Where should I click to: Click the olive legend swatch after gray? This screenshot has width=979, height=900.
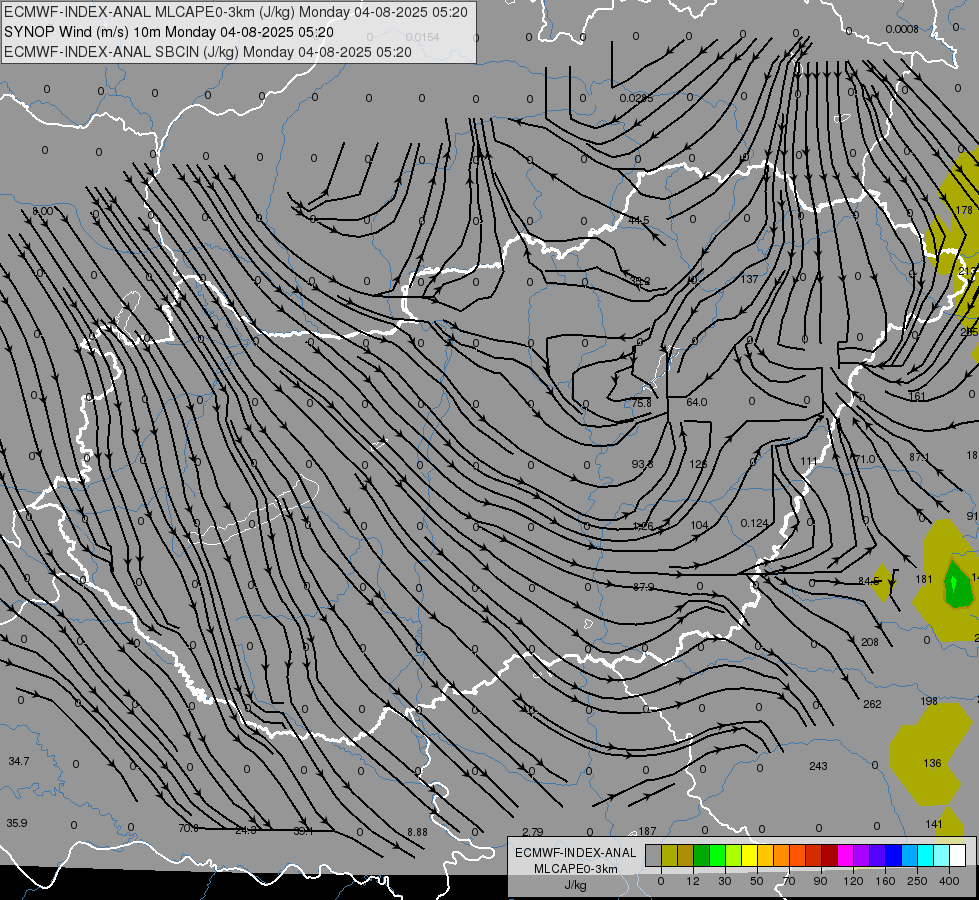pyautogui.click(x=670, y=855)
